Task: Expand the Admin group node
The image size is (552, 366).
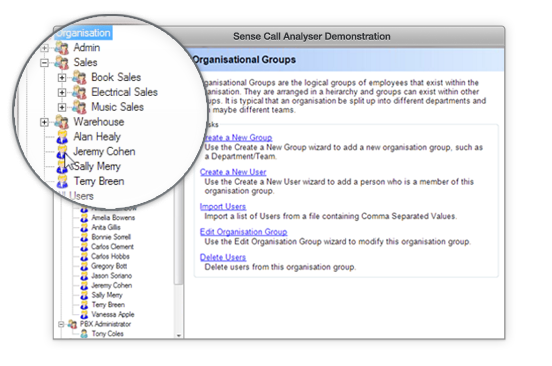Action: (x=44, y=48)
